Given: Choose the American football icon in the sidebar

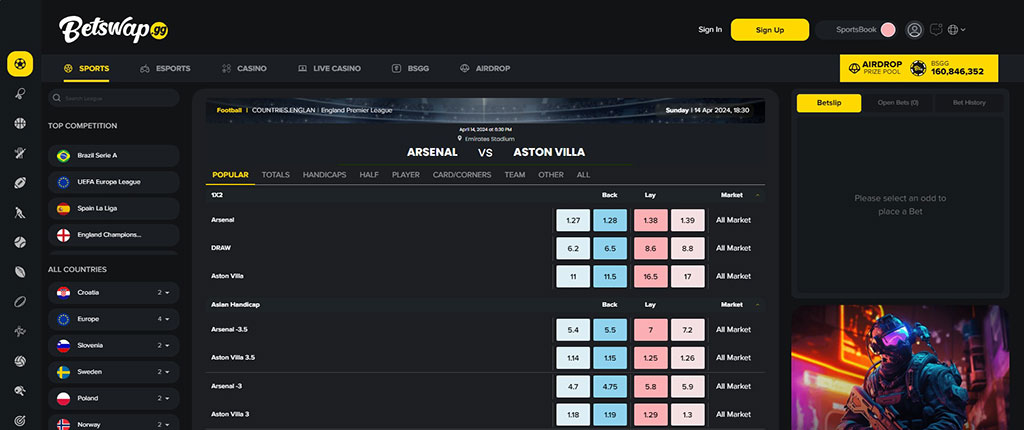Looking at the screenshot, I should click(20, 182).
